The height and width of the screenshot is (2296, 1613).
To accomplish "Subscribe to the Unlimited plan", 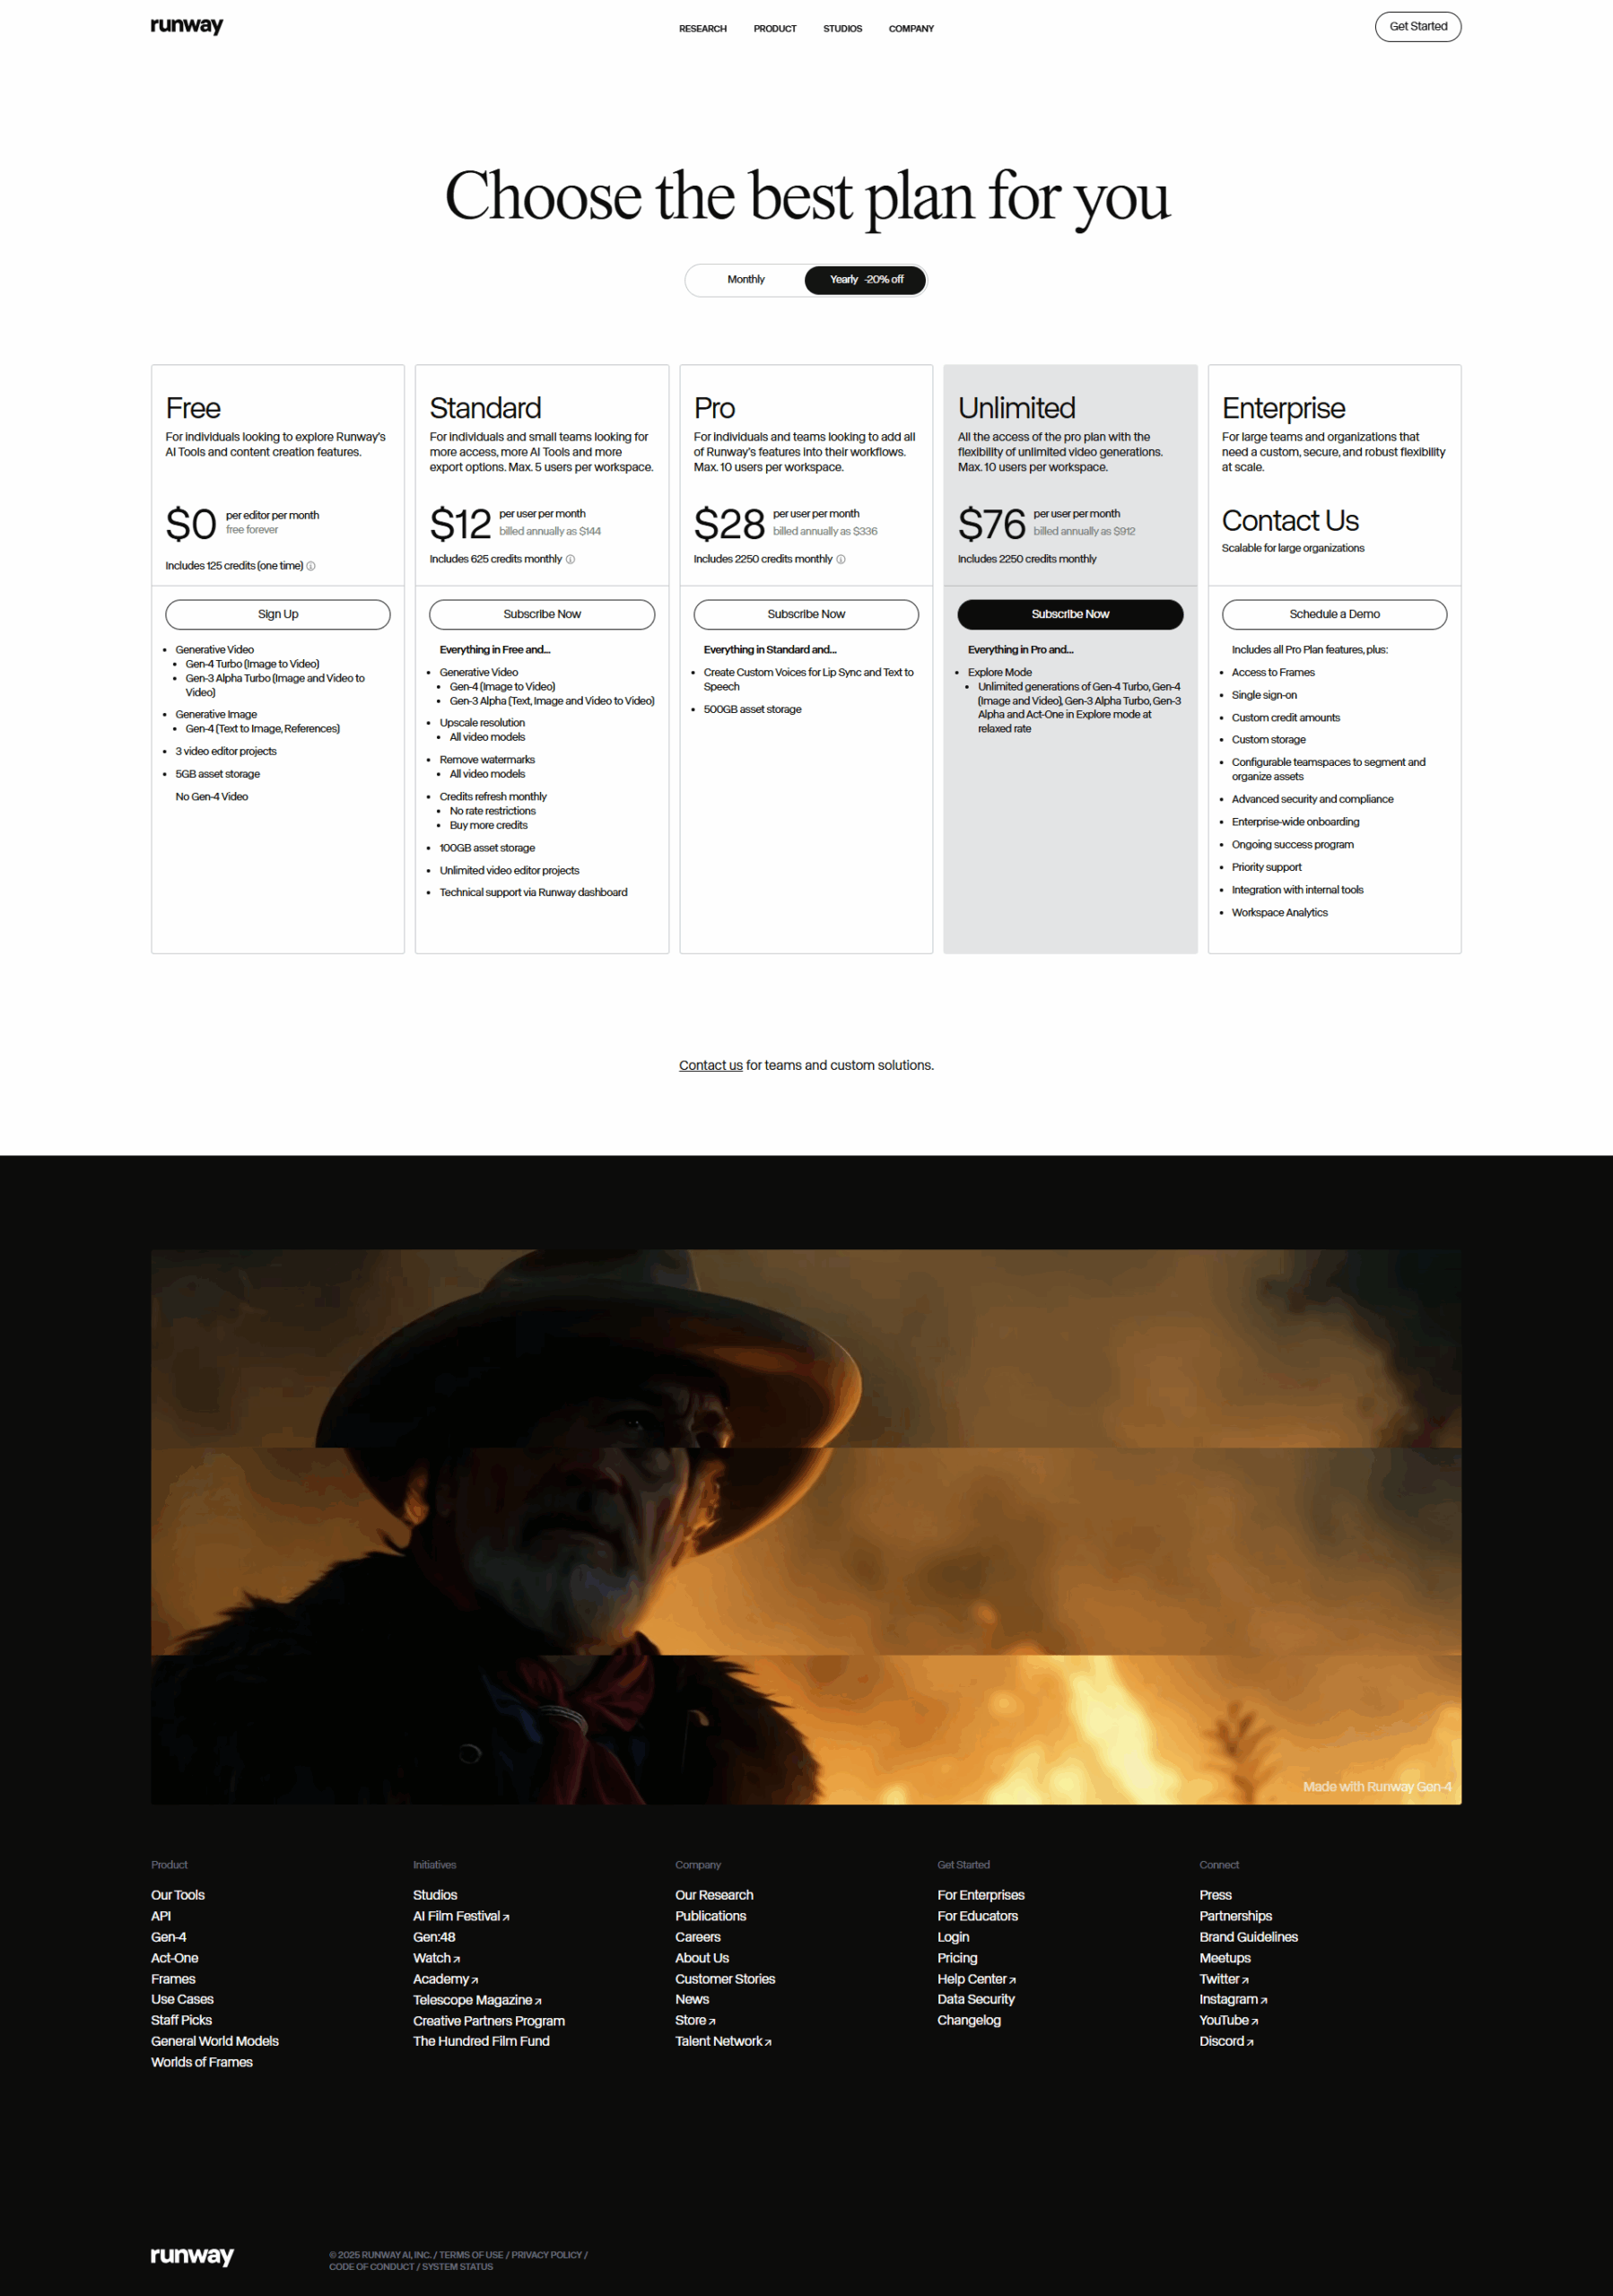I will tap(1070, 614).
